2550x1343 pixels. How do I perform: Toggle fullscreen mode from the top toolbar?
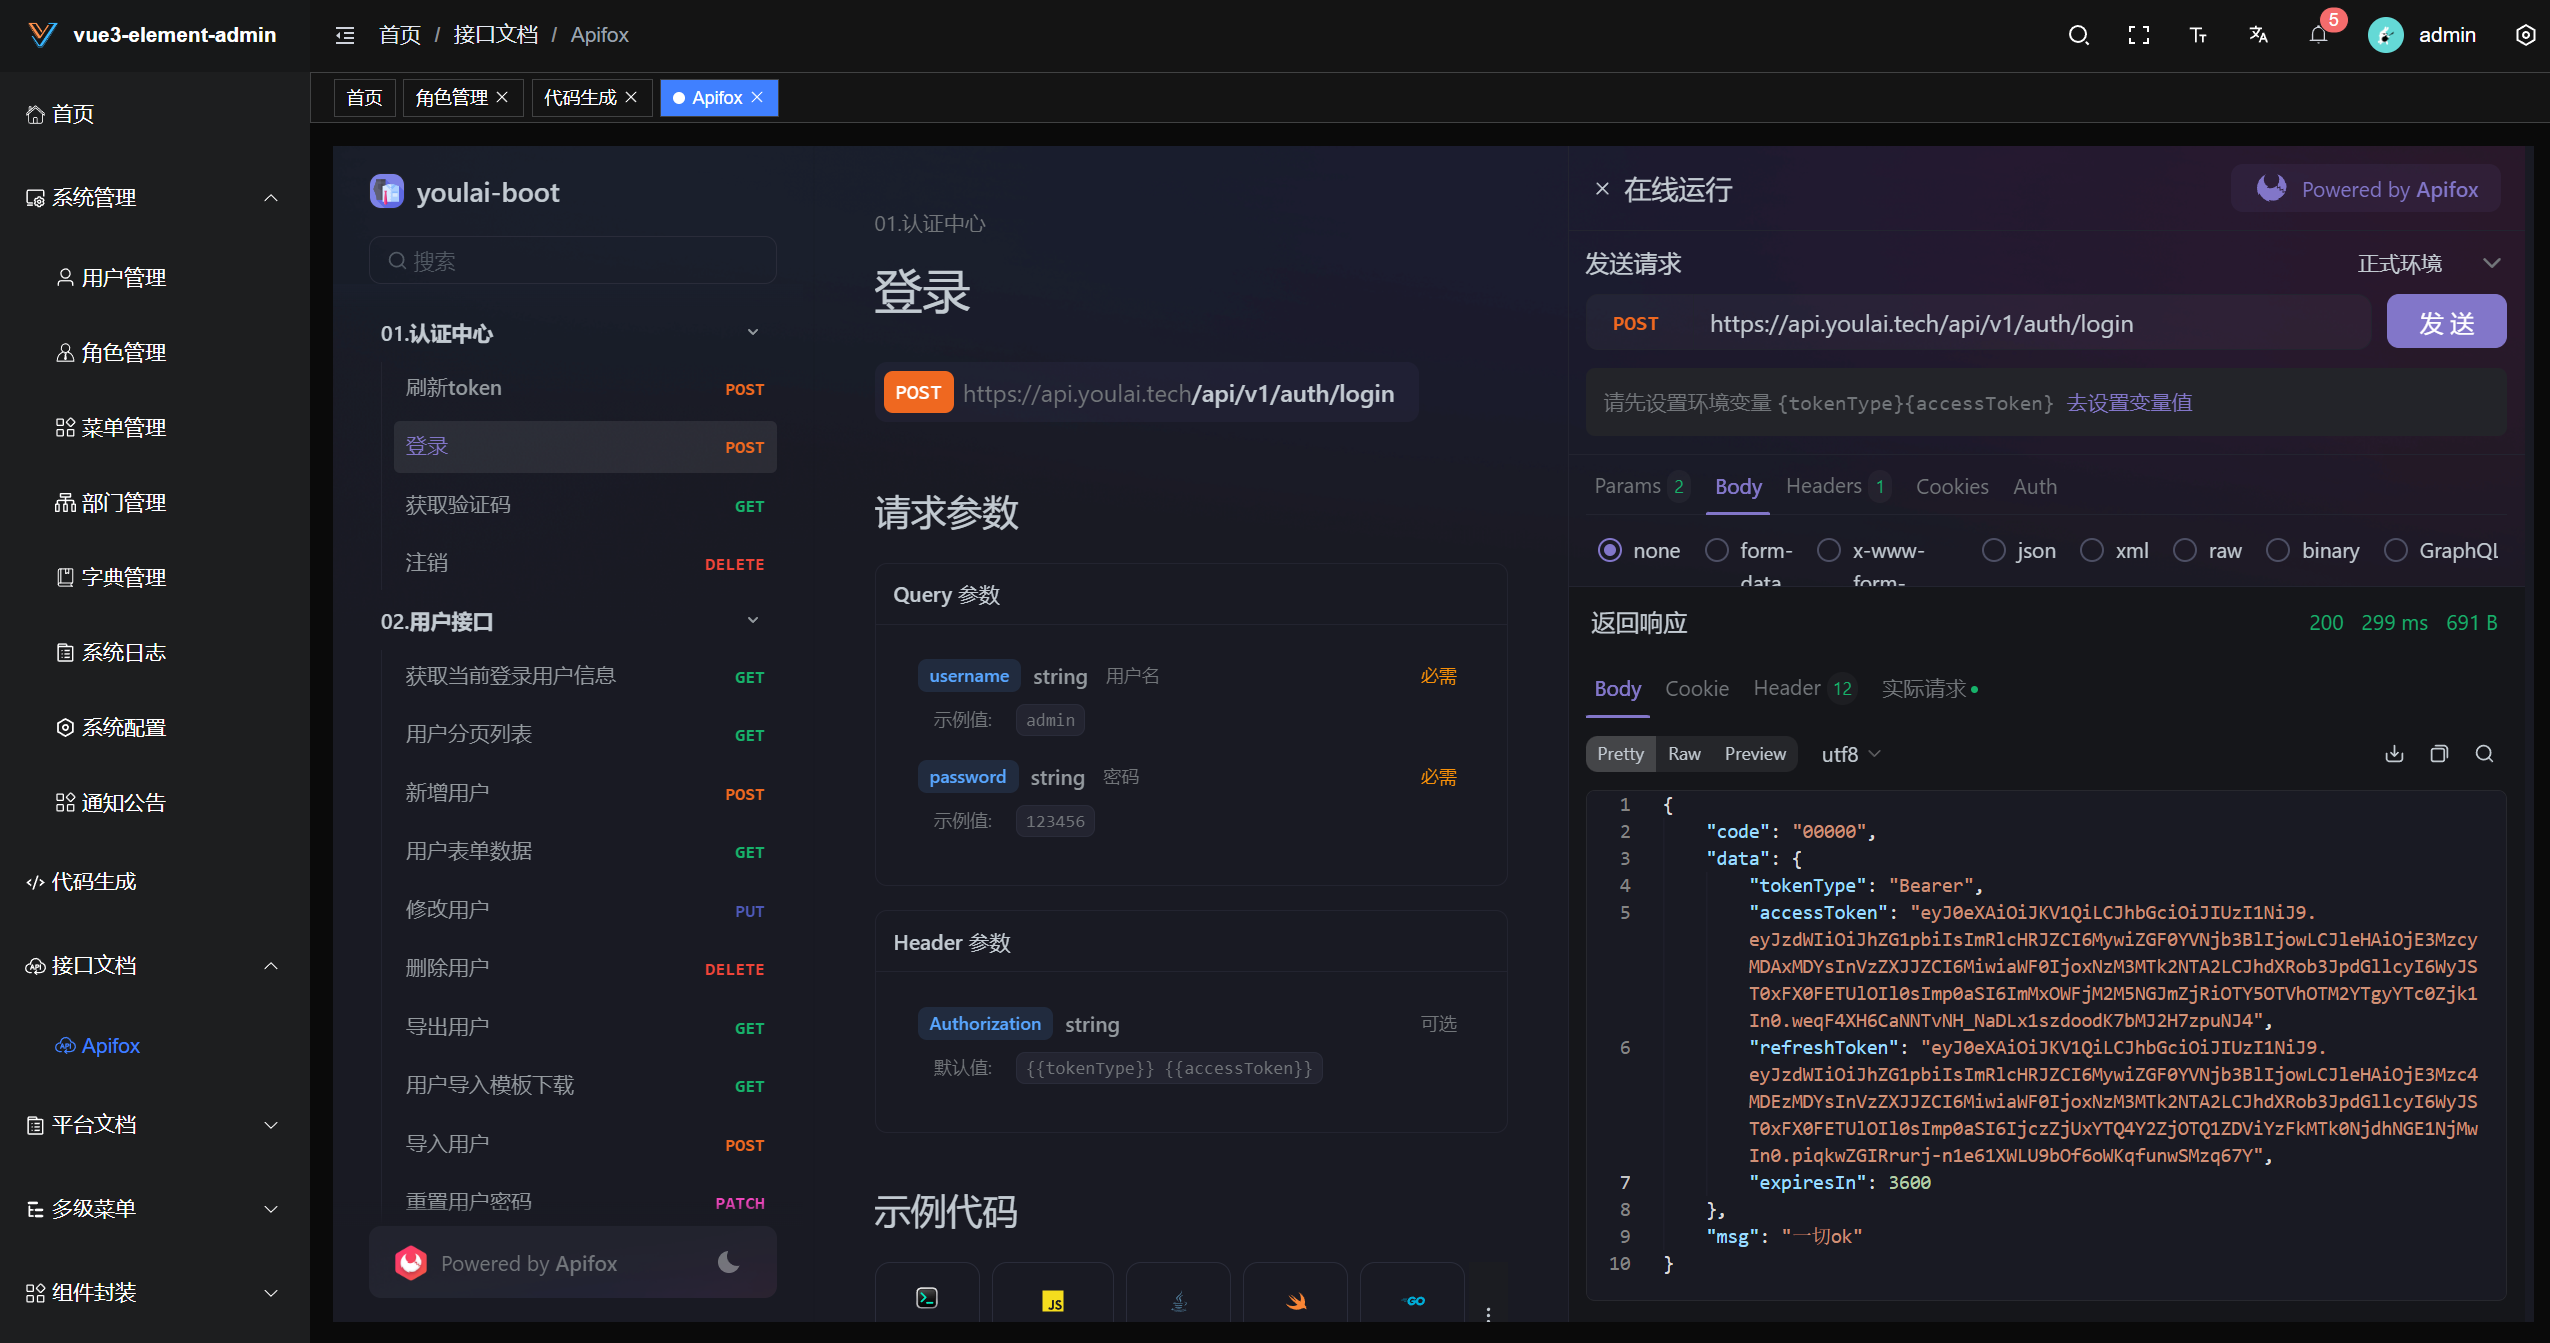[x=2139, y=34]
